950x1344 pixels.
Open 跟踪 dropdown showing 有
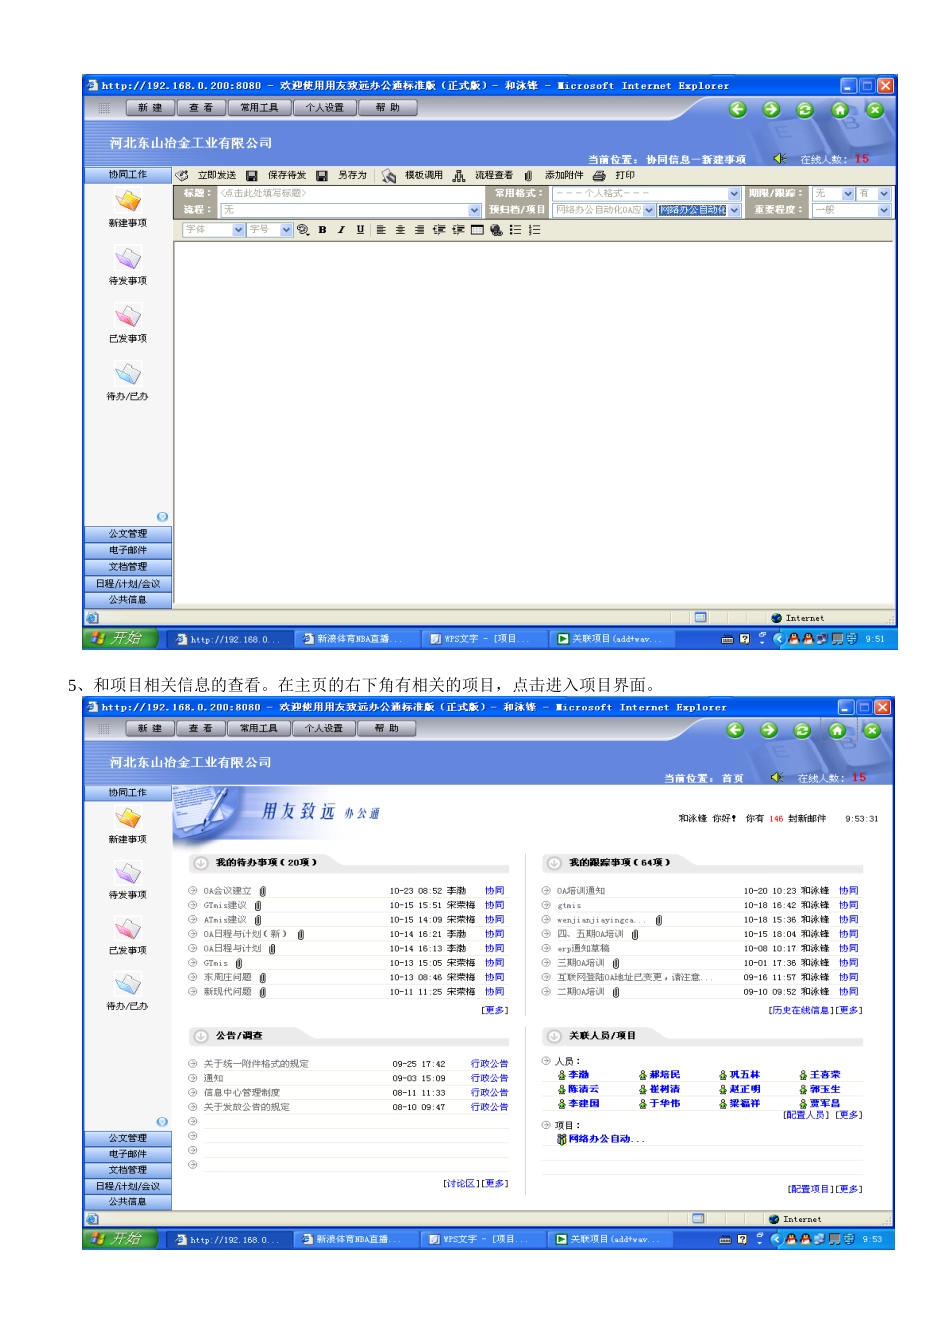tap(873, 193)
